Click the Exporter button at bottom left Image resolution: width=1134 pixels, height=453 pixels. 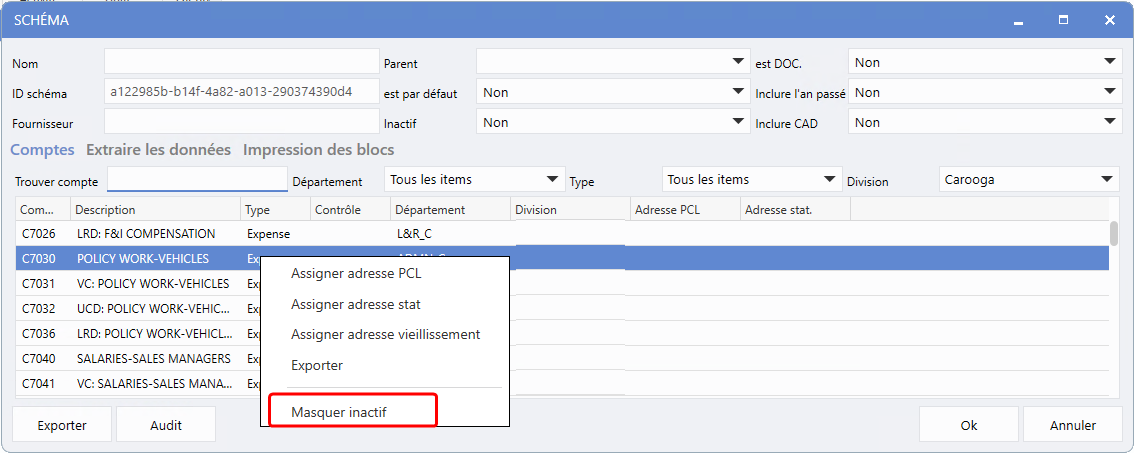(x=62, y=425)
